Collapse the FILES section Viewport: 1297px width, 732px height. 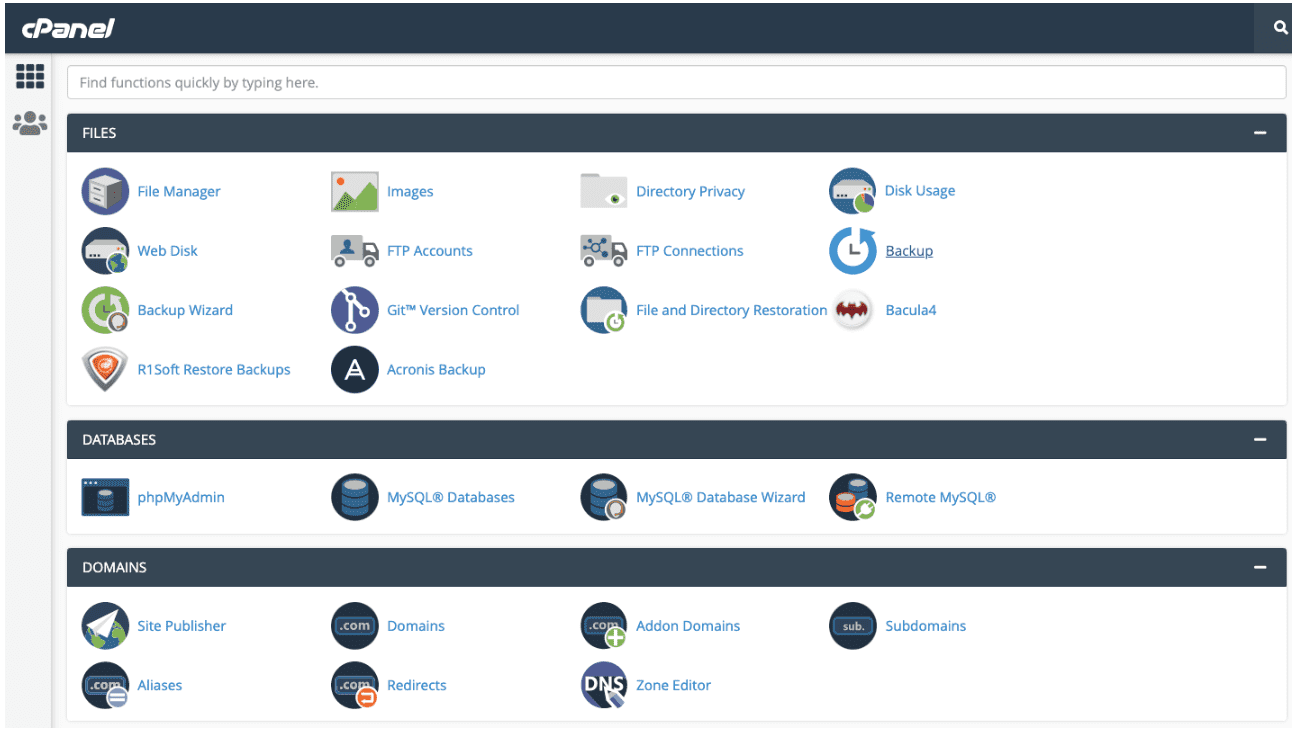[1260, 133]
